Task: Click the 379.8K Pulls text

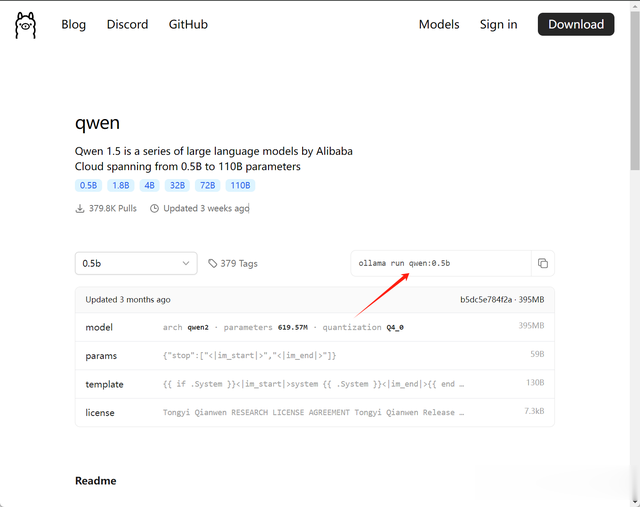Action: [113, 209]
